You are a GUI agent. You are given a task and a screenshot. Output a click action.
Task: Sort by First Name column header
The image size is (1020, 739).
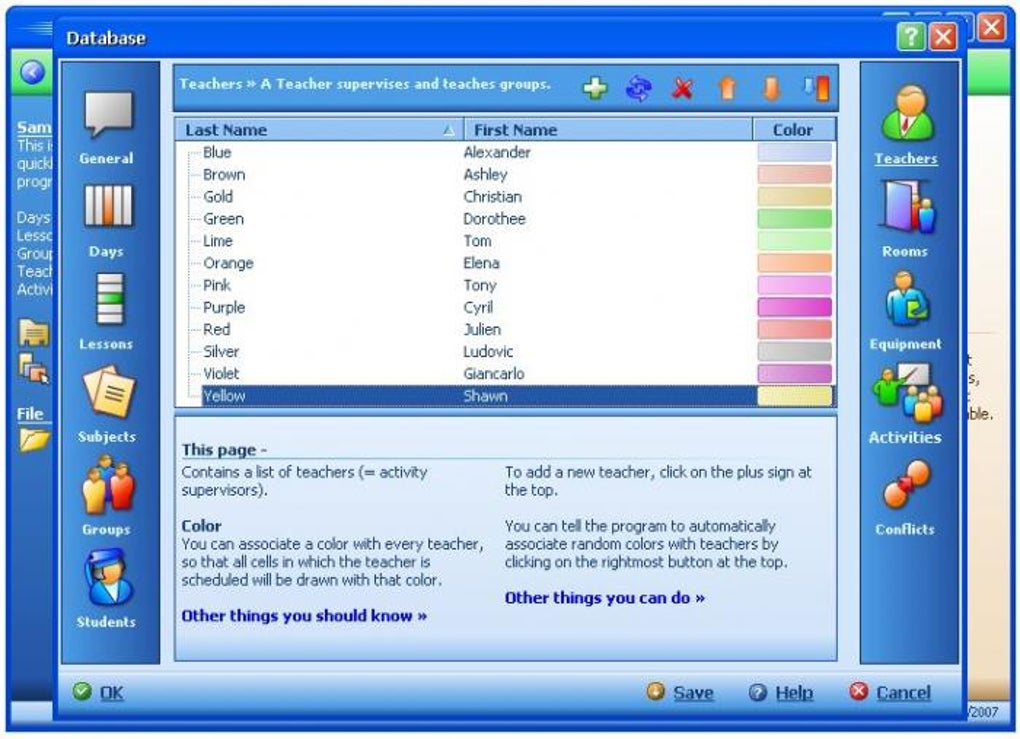(x=608, y=129)
